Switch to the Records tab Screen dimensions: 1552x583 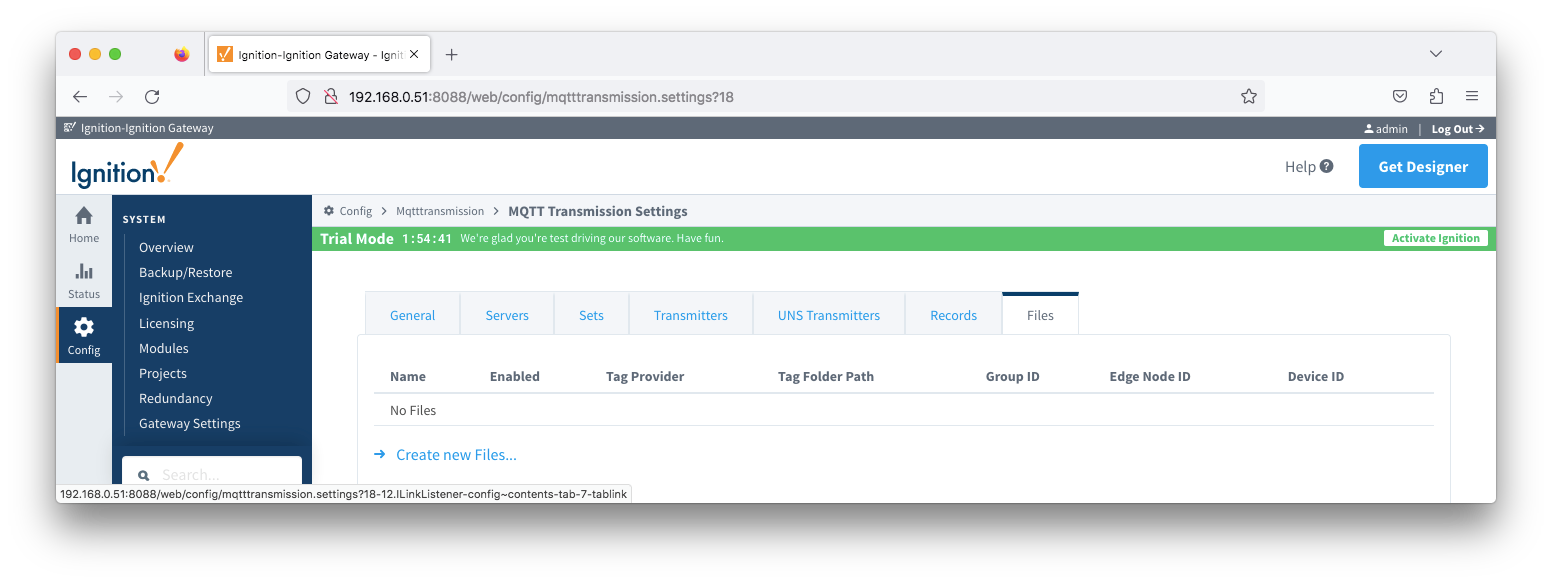[953, 315]
